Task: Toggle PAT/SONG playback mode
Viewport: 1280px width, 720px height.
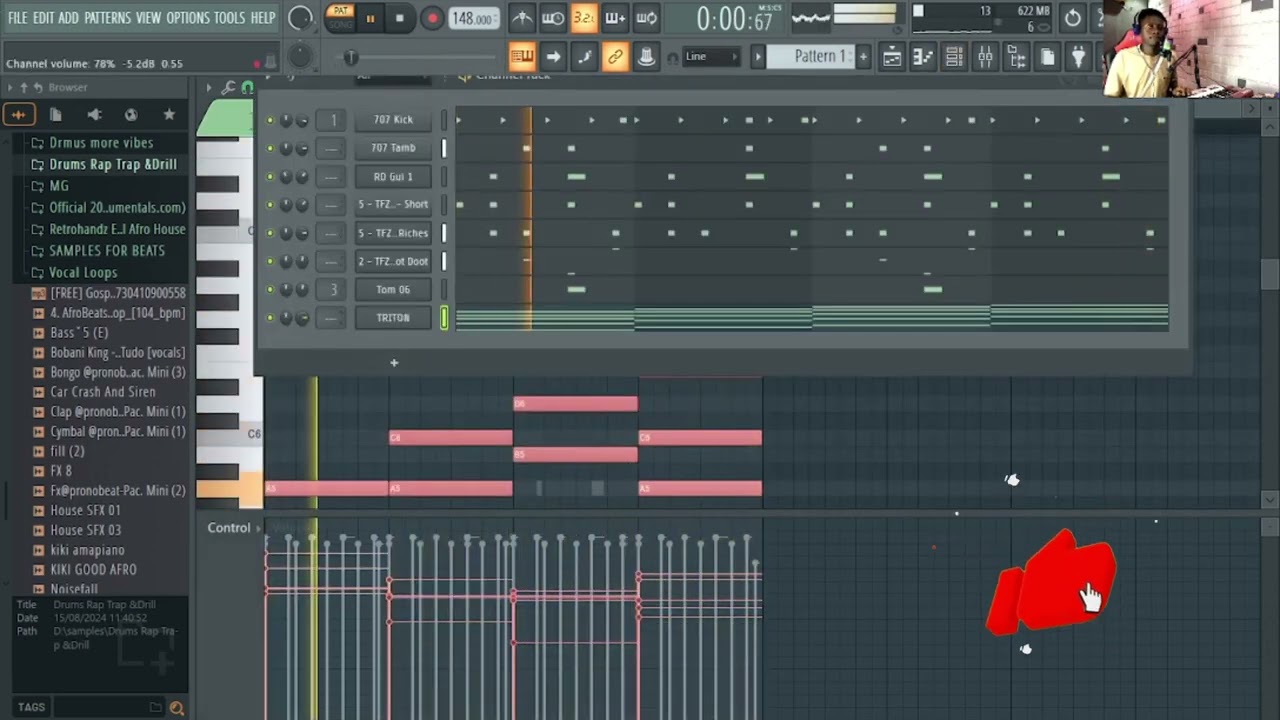Action: point(341,17)
